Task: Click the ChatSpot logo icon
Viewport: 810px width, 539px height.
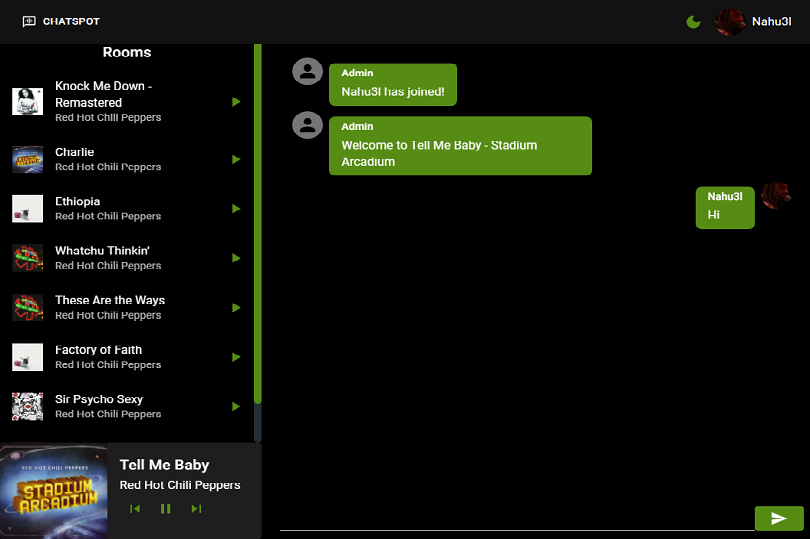Action: tap(29, 22)
